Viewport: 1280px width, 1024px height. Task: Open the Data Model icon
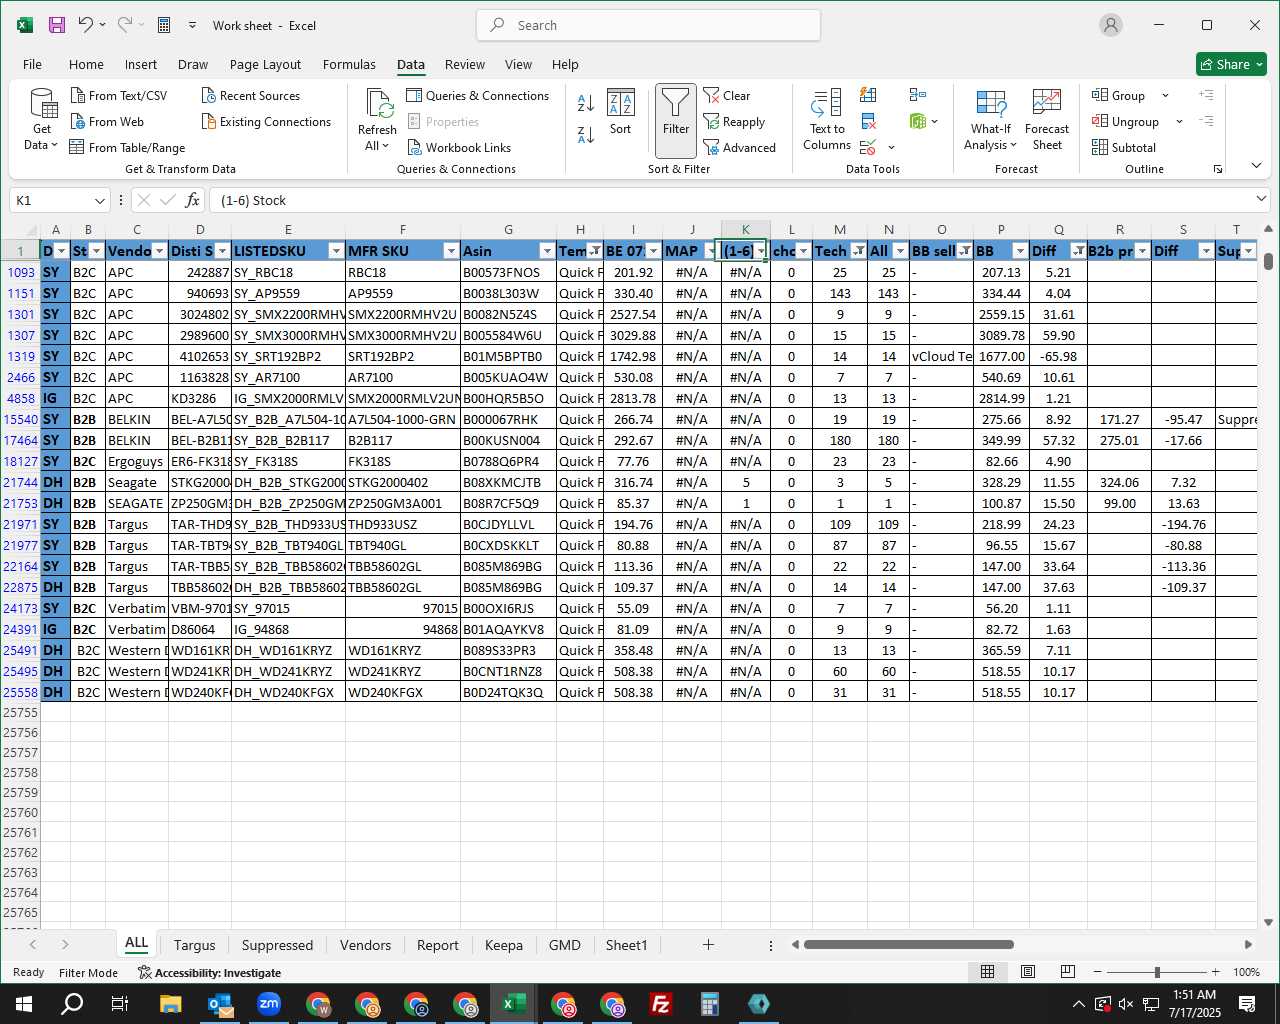coord(917,121)
